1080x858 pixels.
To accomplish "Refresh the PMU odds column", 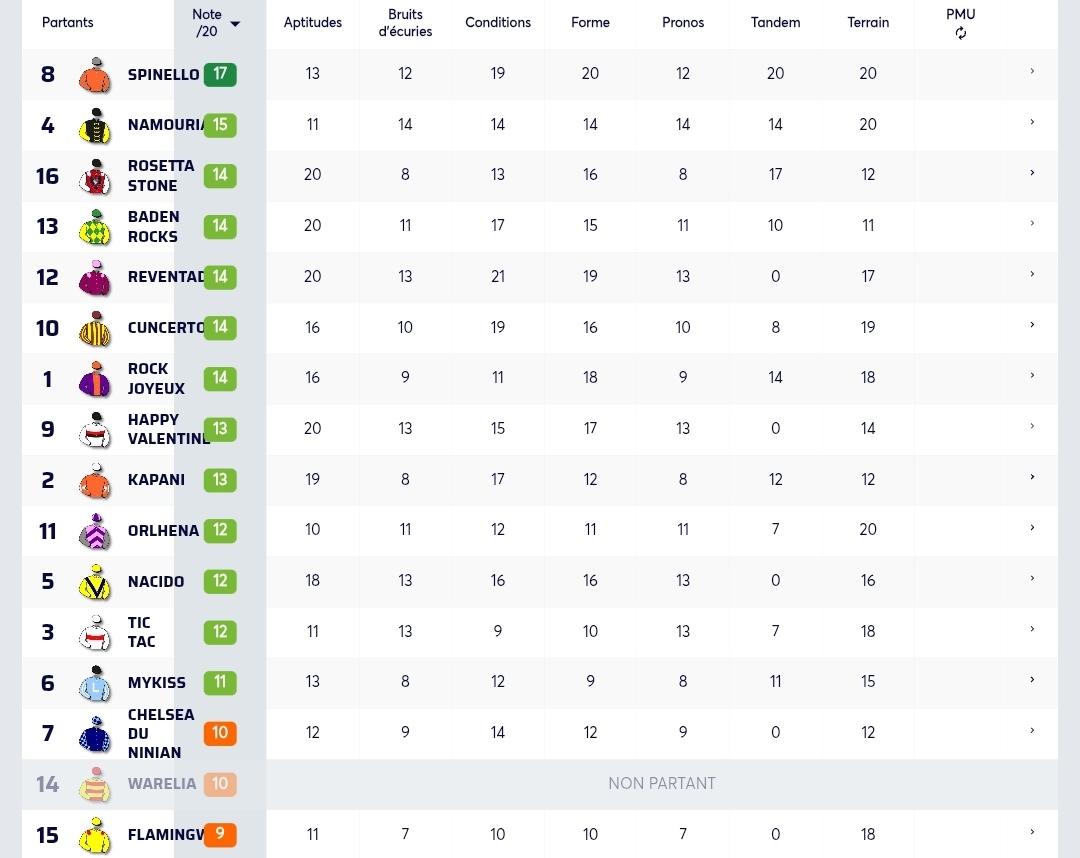I will tap(960, 33).
